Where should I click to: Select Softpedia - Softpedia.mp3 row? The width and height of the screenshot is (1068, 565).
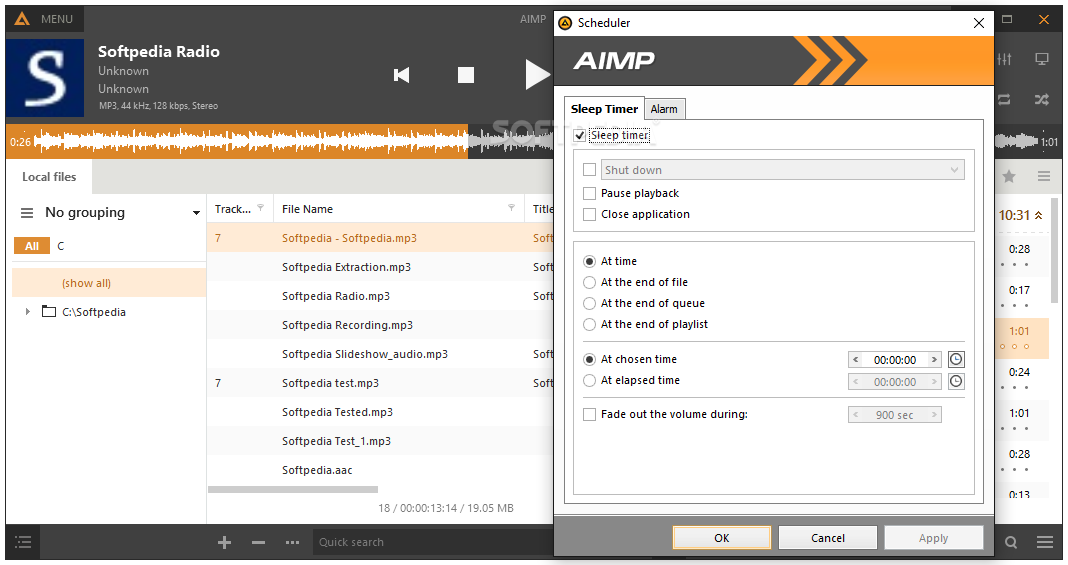point(380,238)
